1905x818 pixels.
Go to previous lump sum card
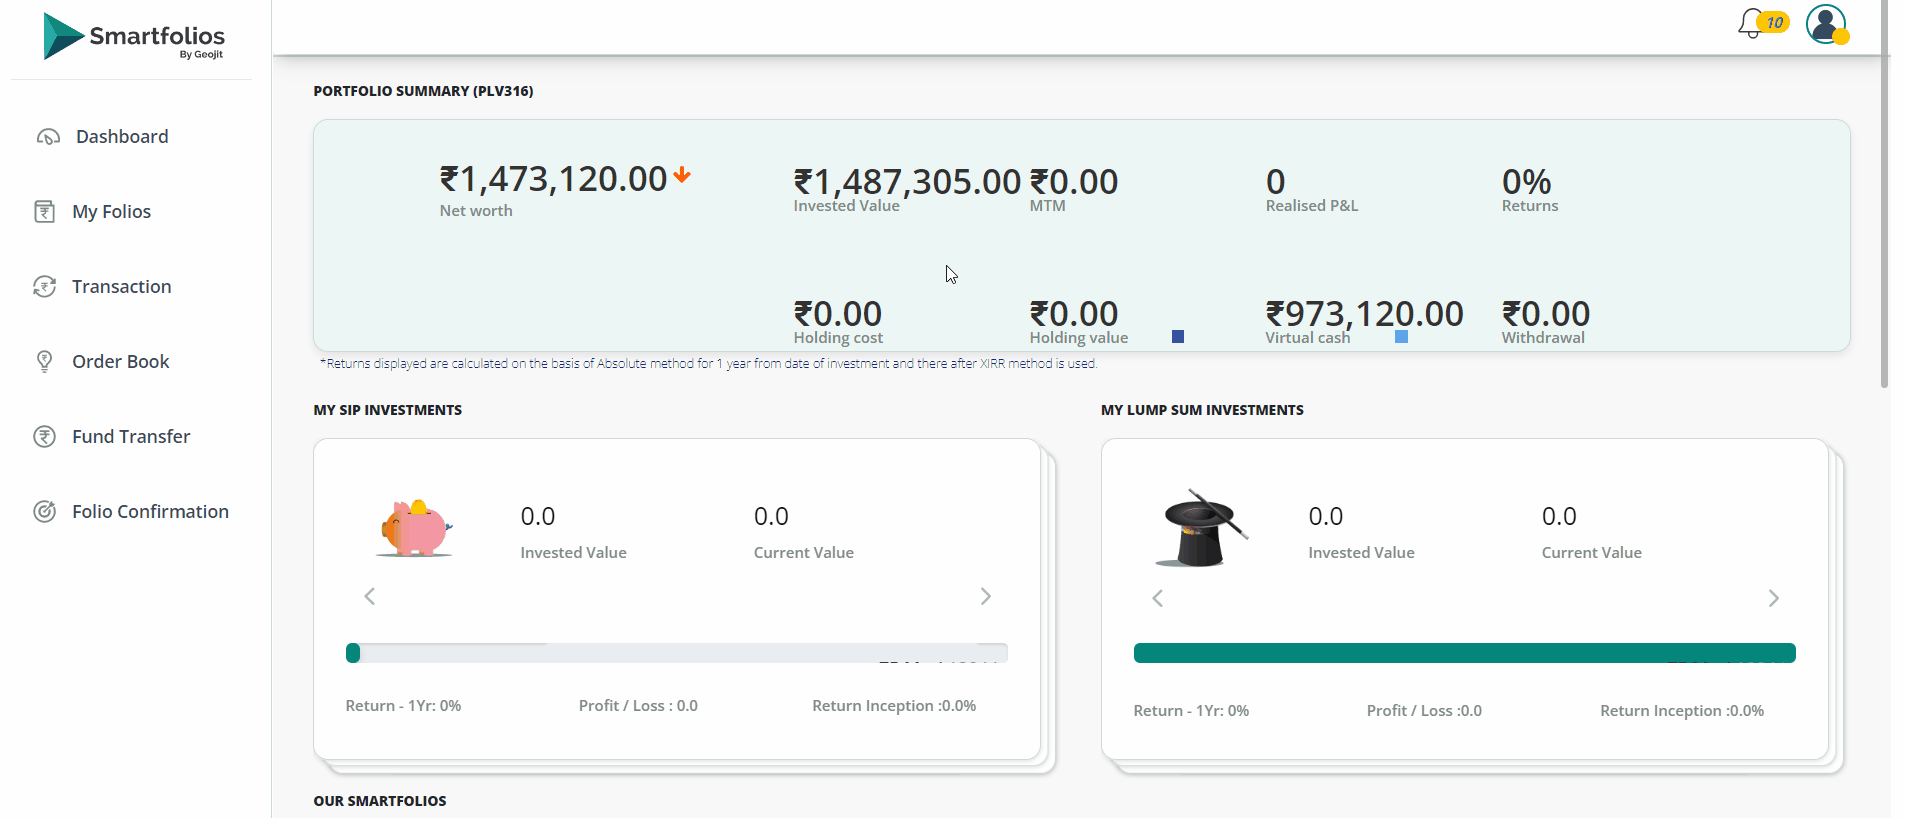1158,599
